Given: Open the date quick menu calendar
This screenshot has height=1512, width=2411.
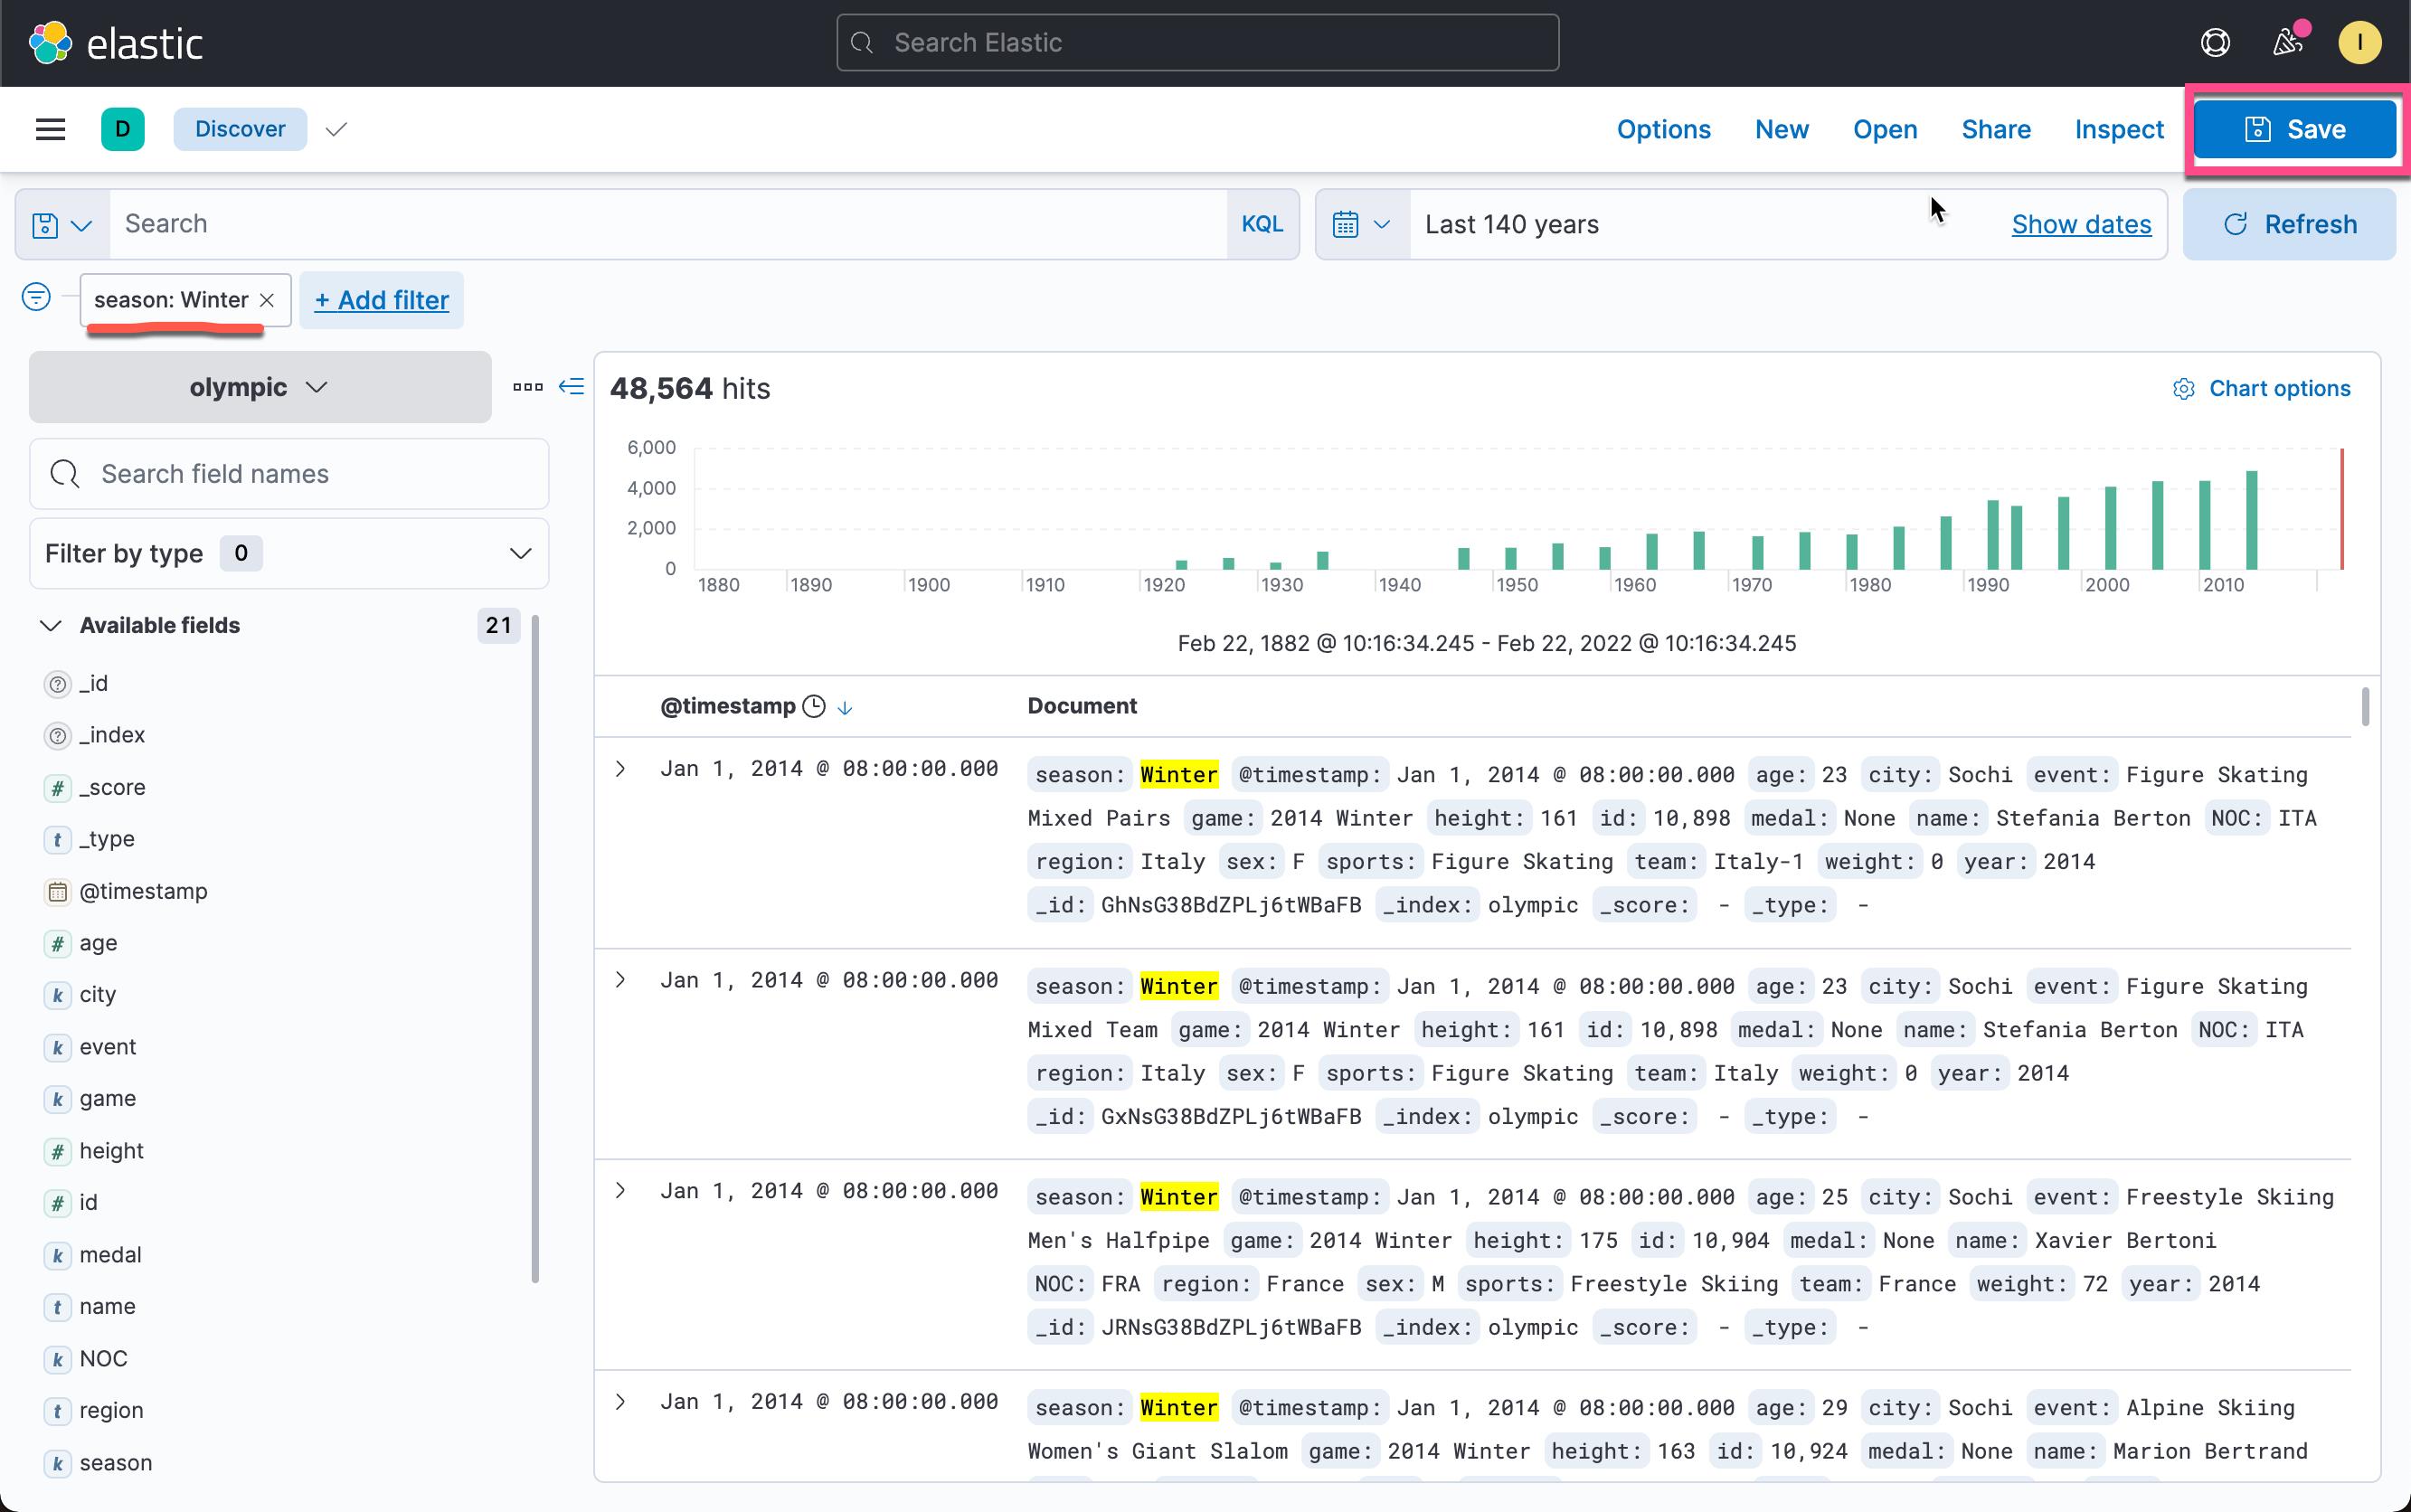Looking at the screenshot, I should click(x=1361, y=225).
